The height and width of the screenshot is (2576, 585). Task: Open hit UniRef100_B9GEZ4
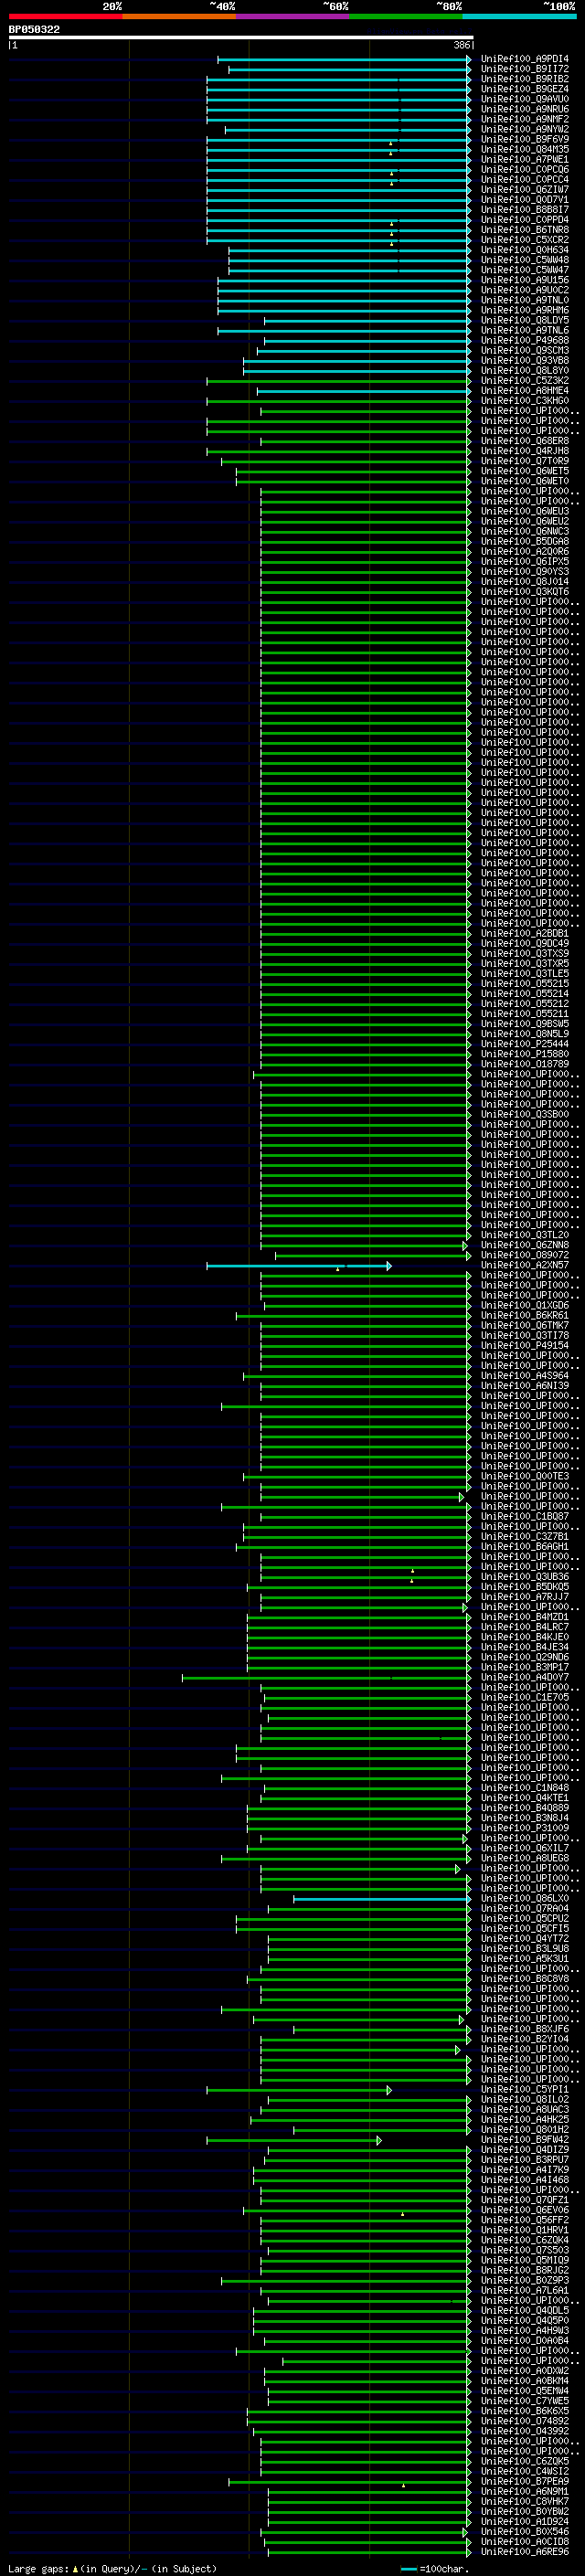coord(524,89)
